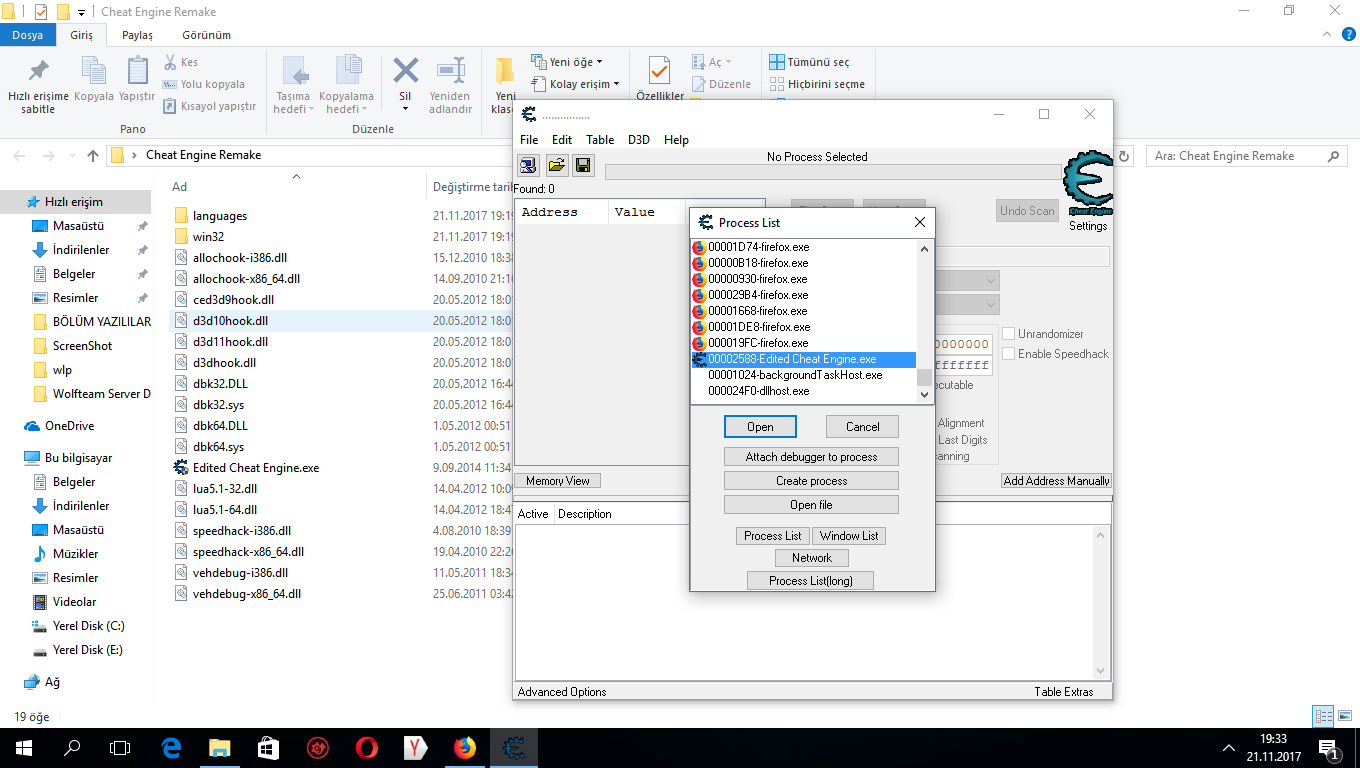
Task: Open the Action Center notification icon
Action: (1330, 748)
